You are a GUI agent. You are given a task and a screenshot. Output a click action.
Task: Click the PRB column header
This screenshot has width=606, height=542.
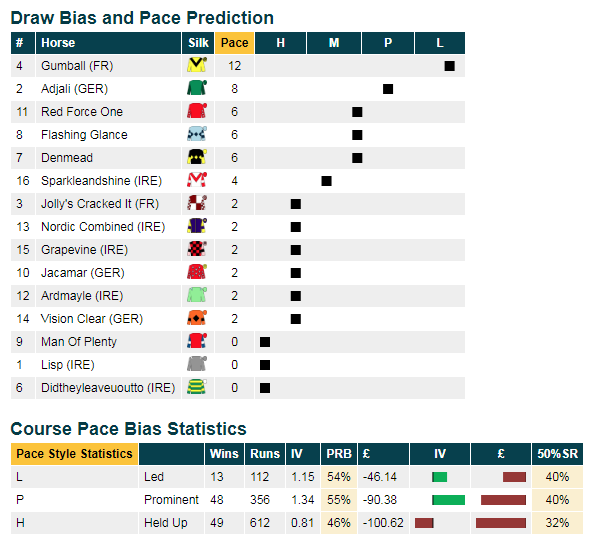point(339,453)
